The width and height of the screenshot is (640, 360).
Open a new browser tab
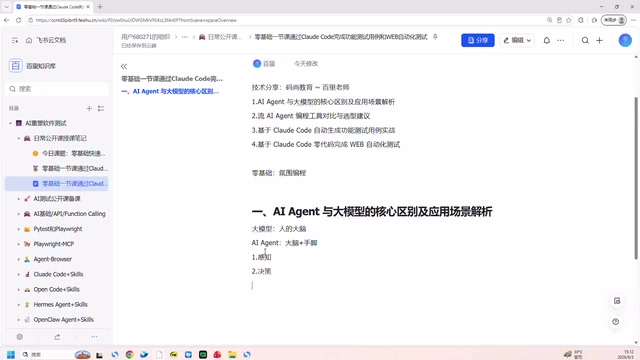point(100,7)
